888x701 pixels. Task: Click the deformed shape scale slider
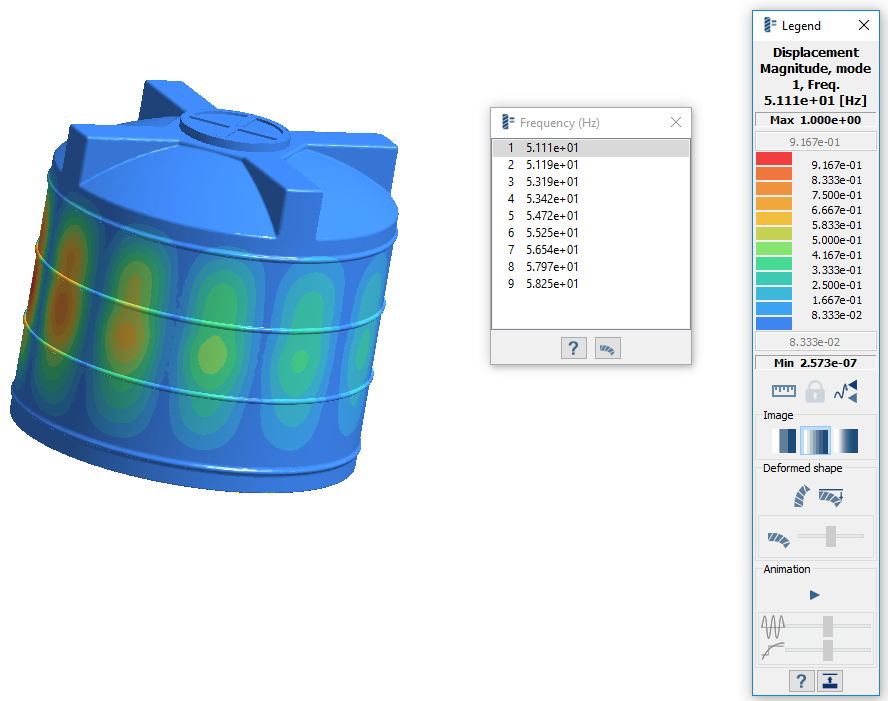(x=830, y=537)
